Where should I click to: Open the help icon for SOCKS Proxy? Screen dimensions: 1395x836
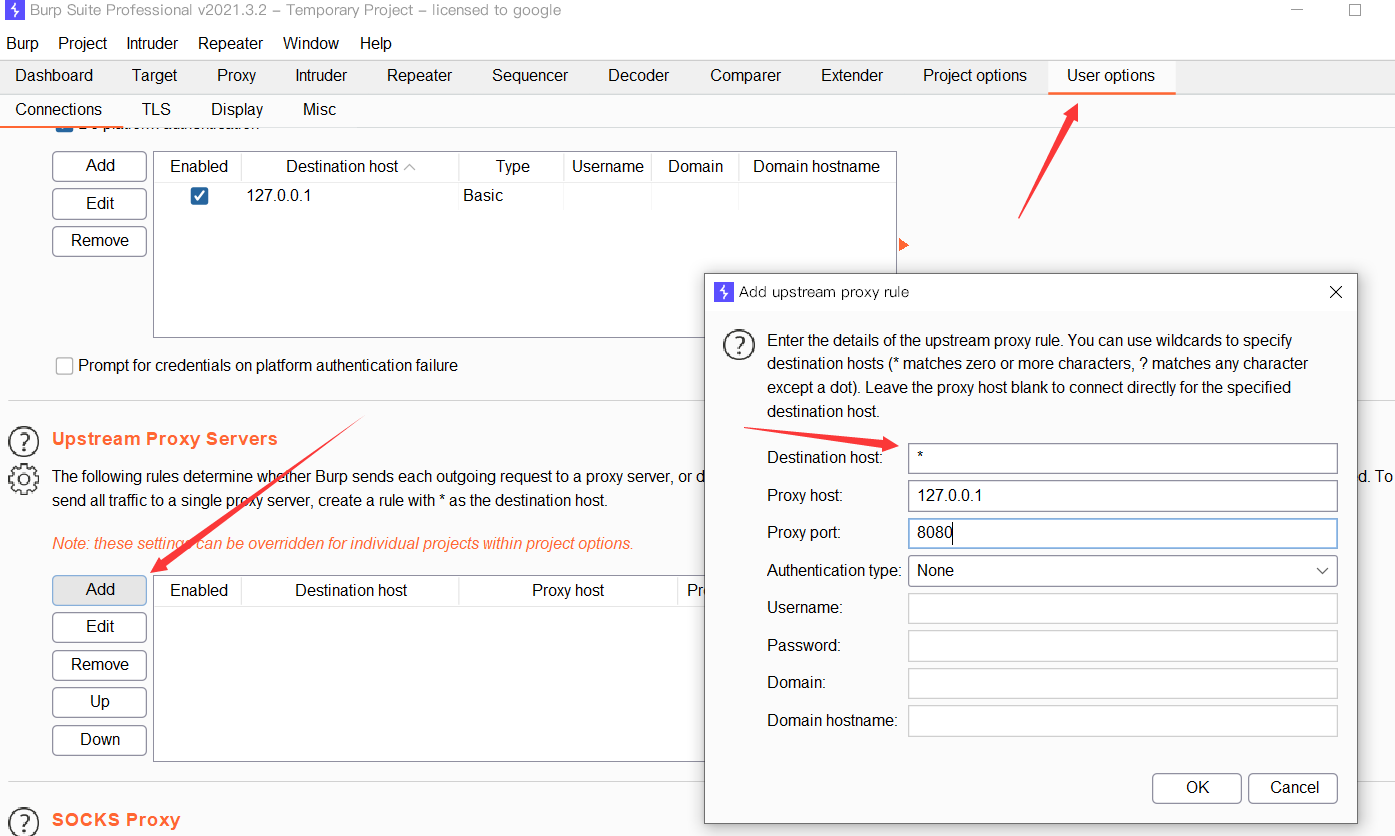[23, 821]
